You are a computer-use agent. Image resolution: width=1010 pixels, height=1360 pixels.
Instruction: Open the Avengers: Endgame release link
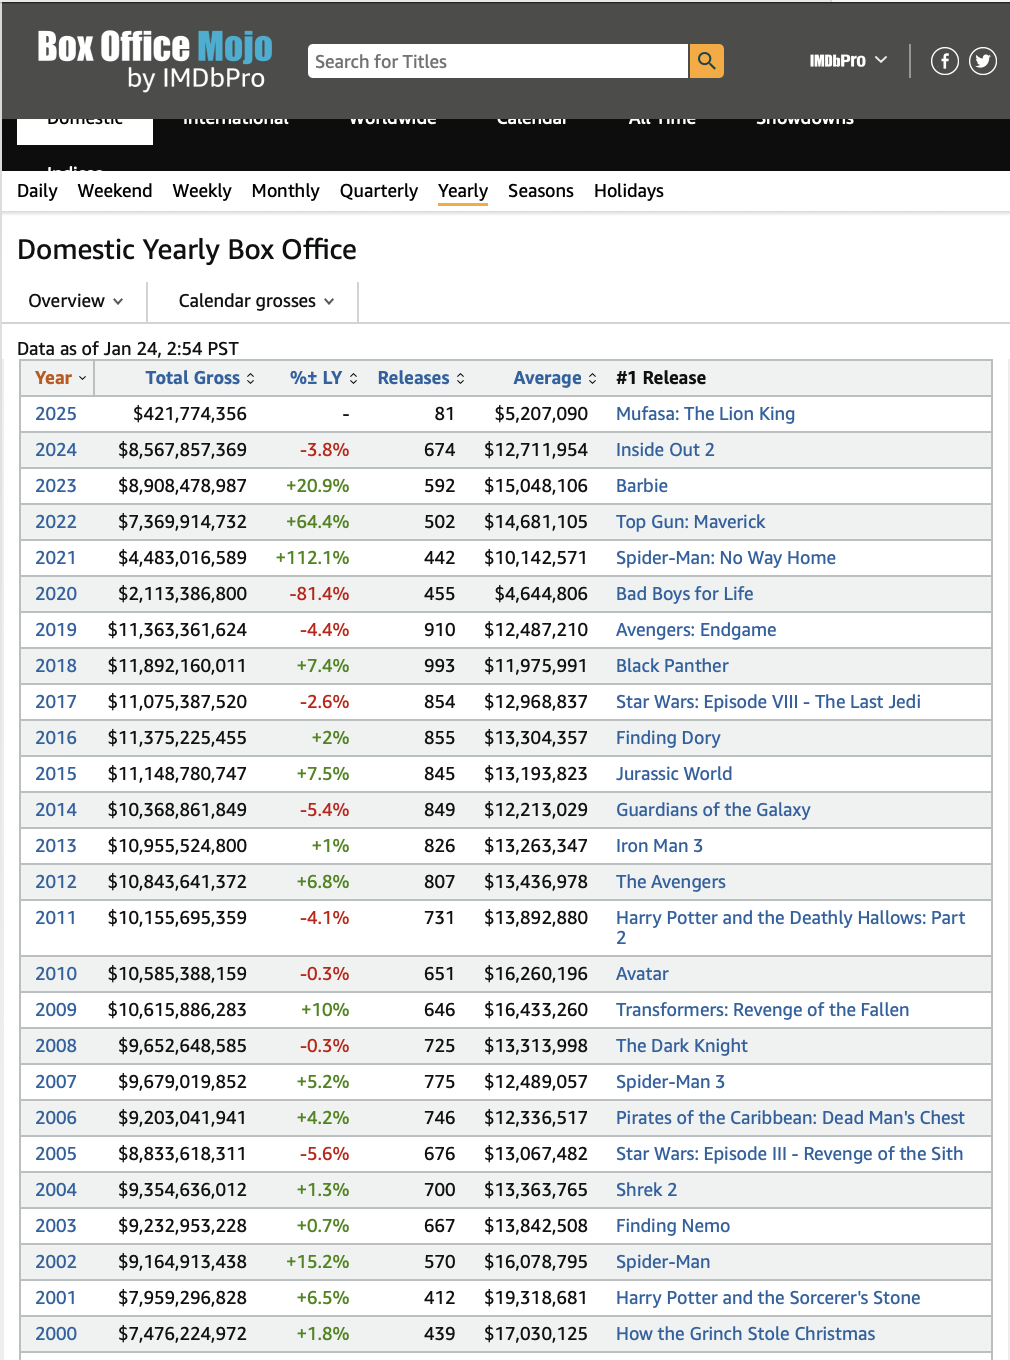point(696,630)
